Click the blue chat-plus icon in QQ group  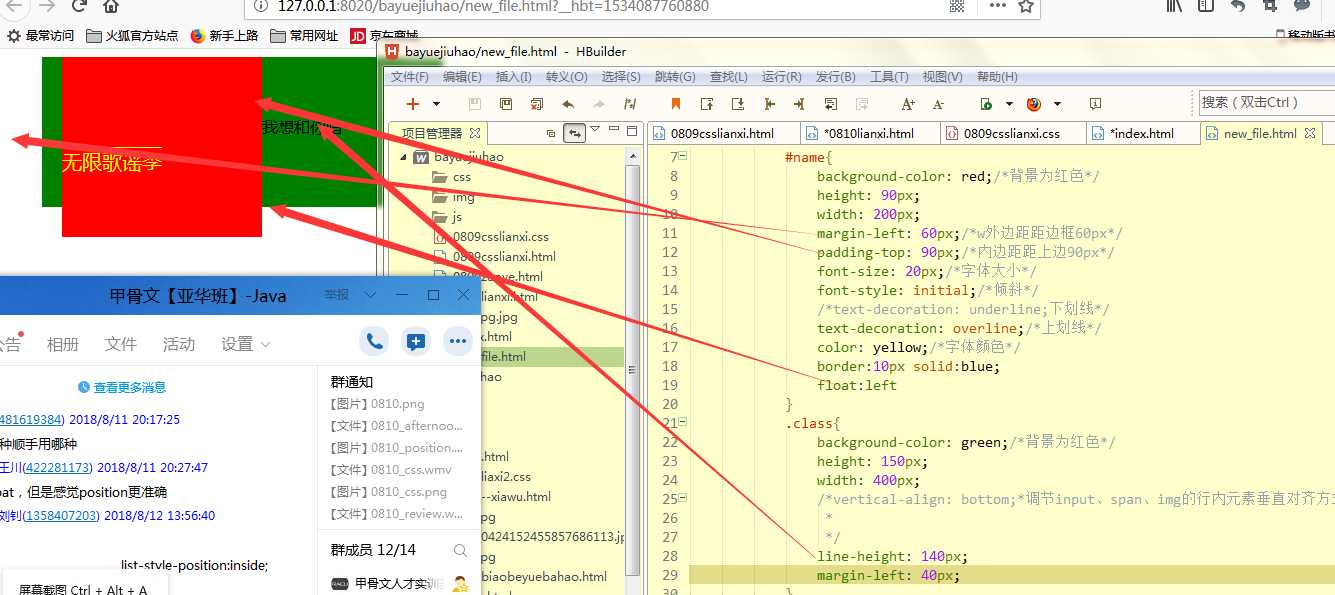(416, 342)
